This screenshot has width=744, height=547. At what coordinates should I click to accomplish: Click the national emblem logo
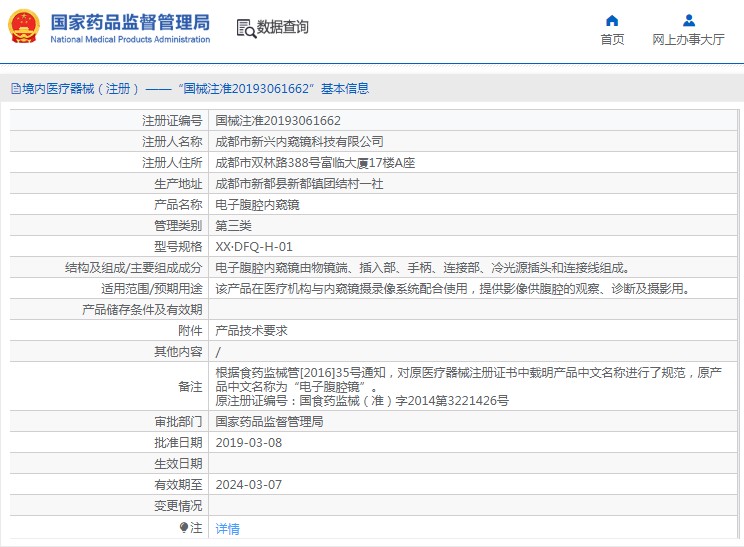click(x=24, y=27)
